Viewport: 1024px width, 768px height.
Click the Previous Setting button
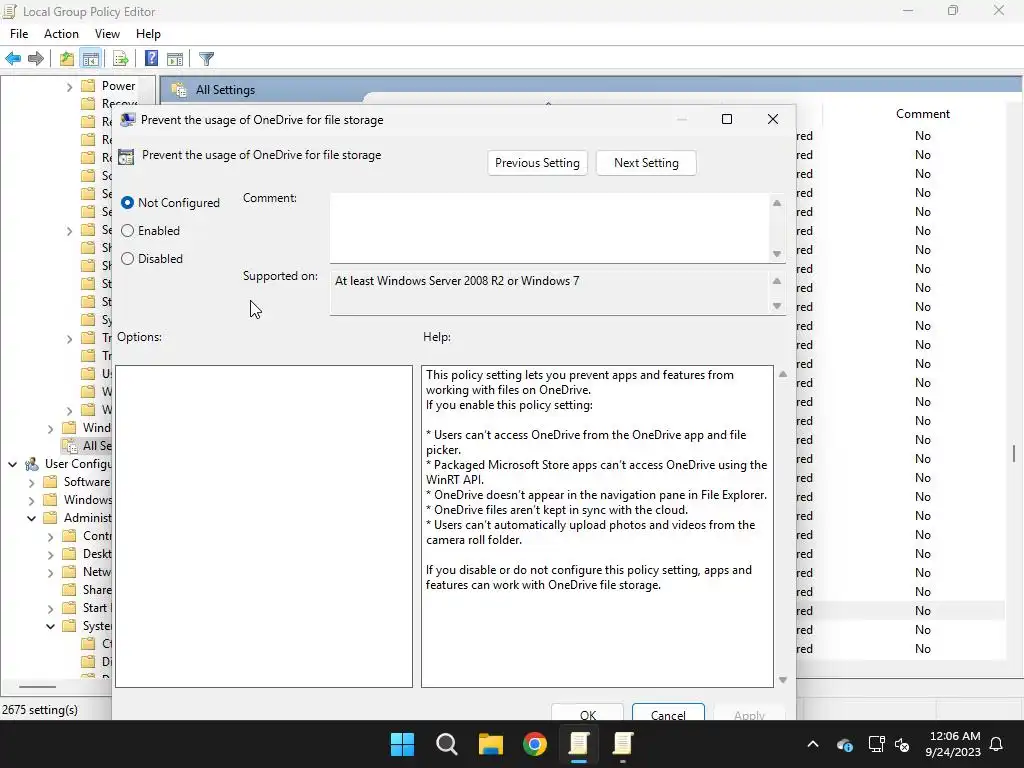pos(537,163)
